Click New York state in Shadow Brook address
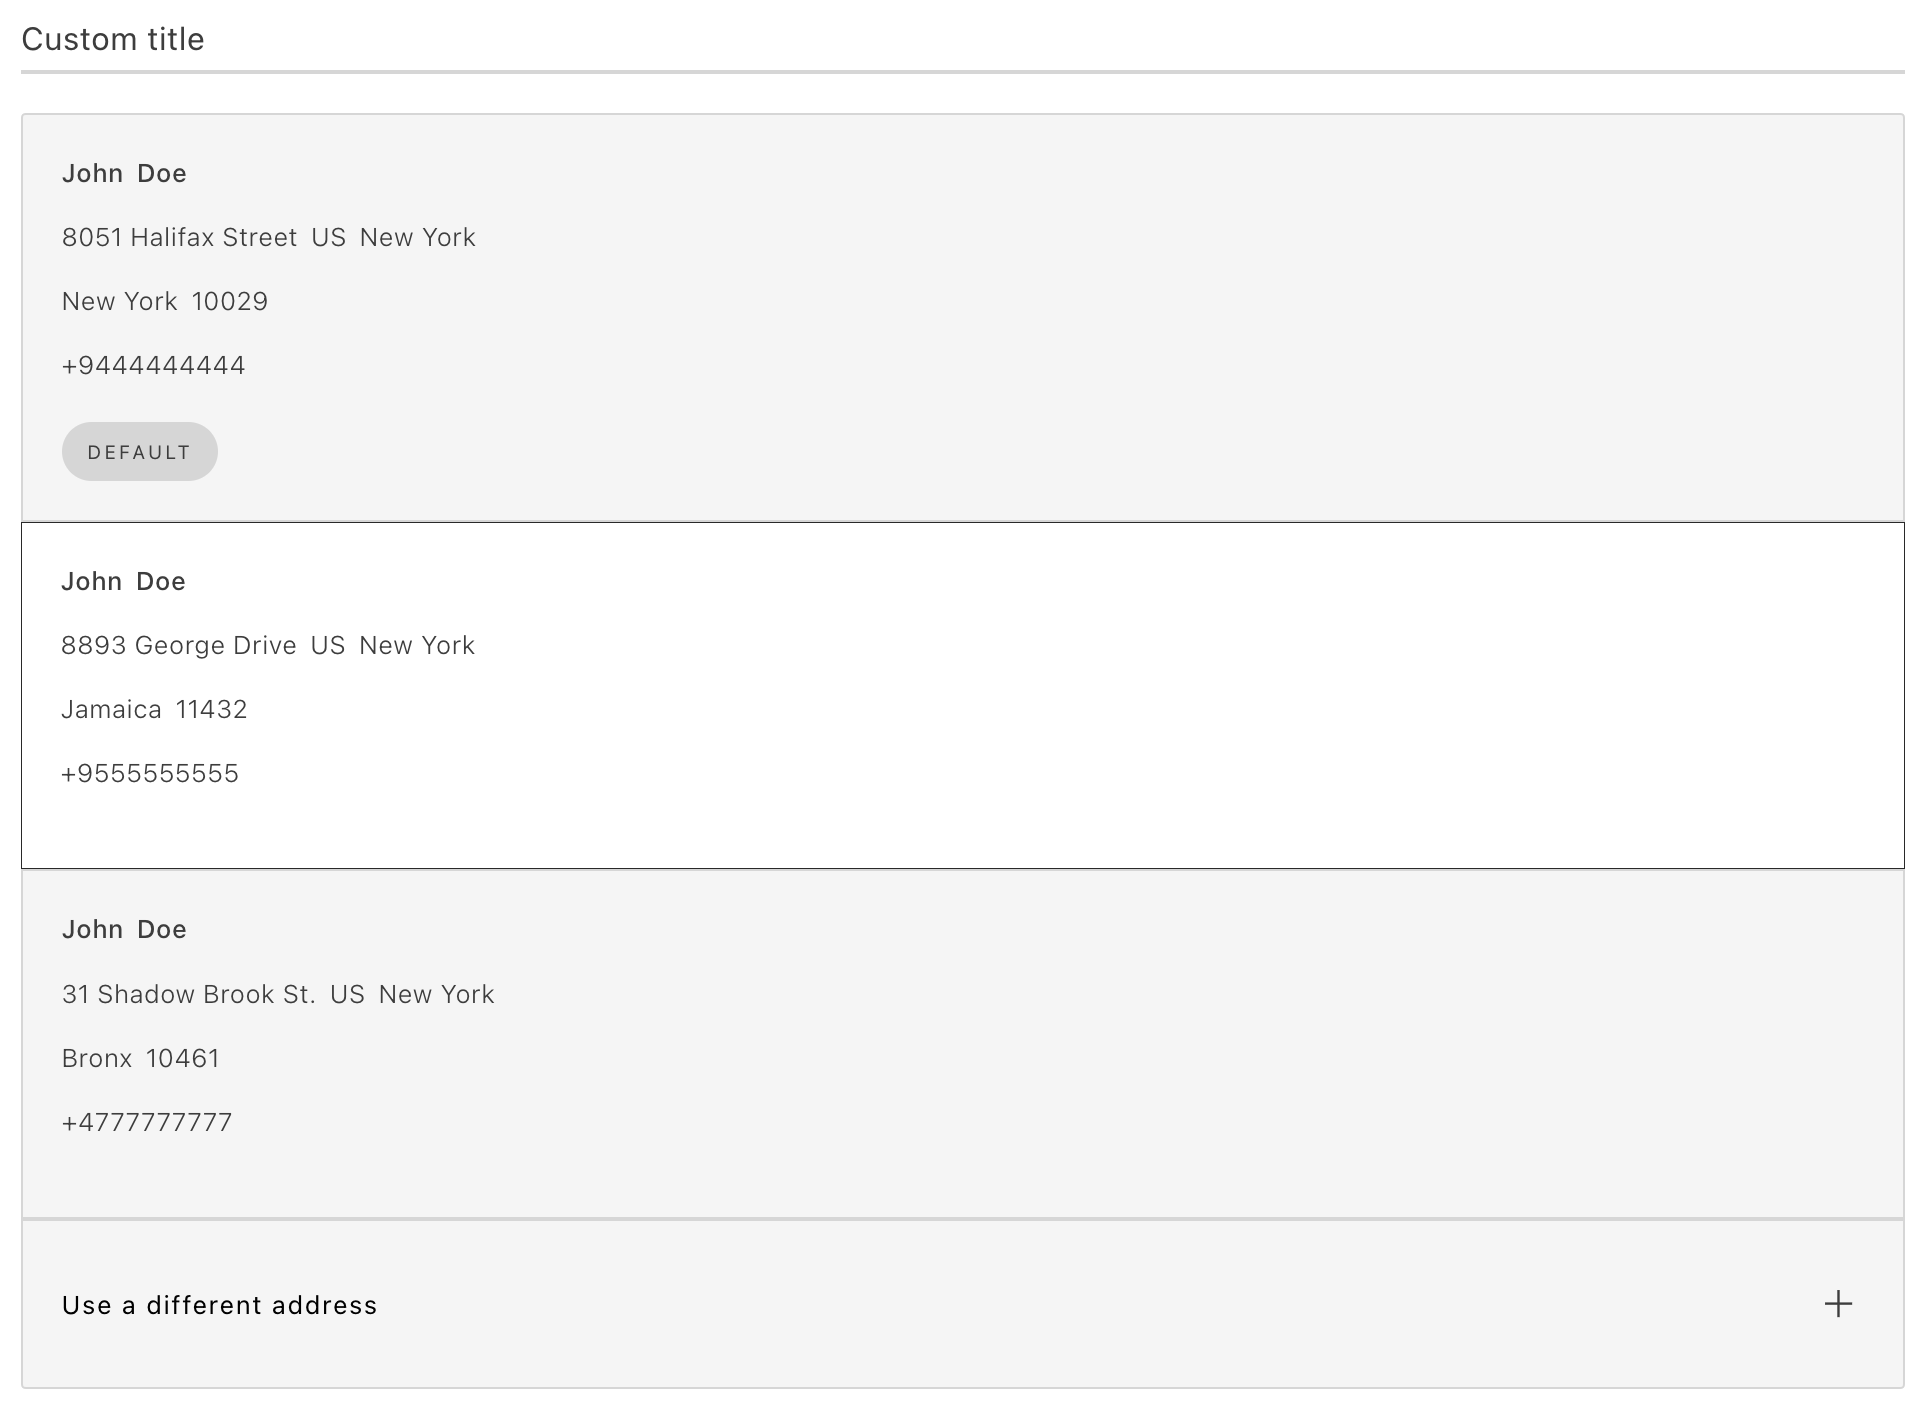 tap(436, 994)
